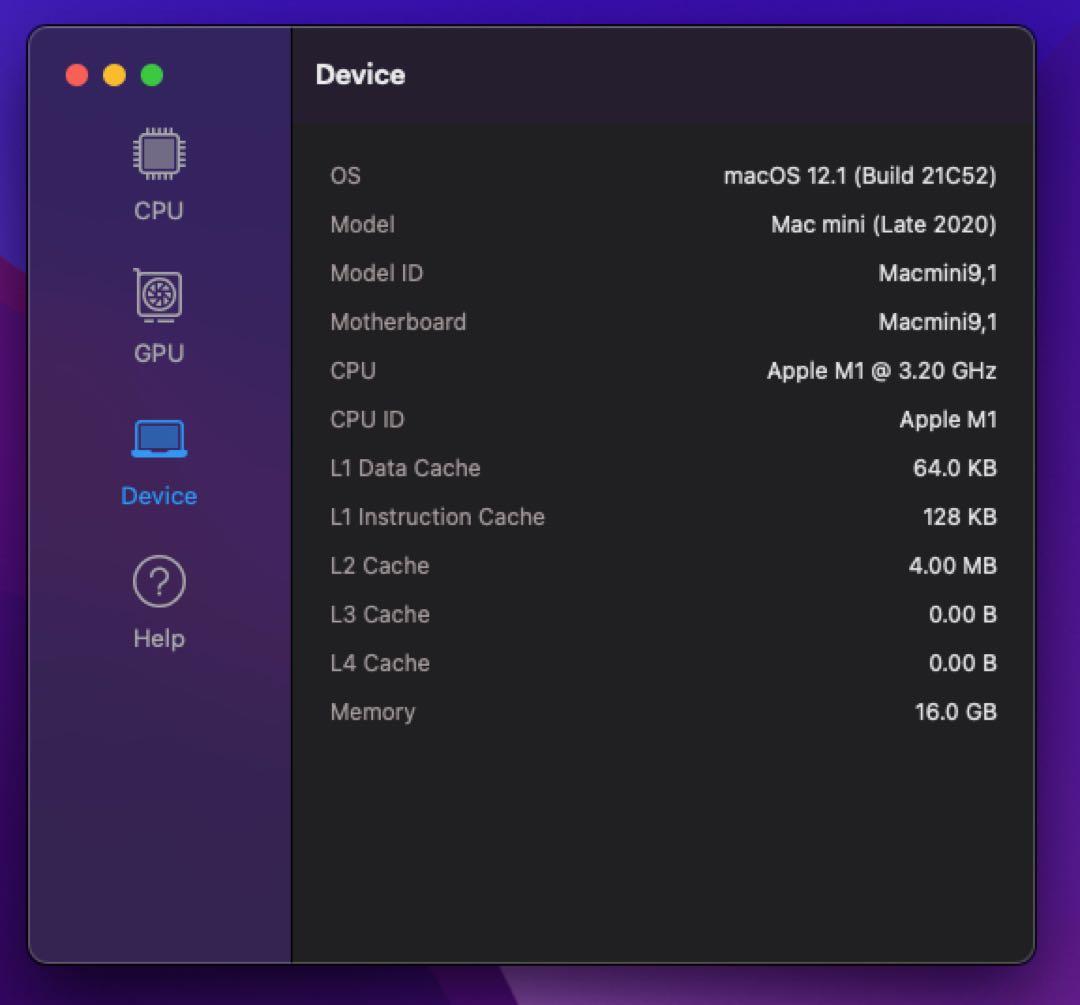Select the Mac mini (Late 2020) model text

pyautogui.click(x=881, y=224)
